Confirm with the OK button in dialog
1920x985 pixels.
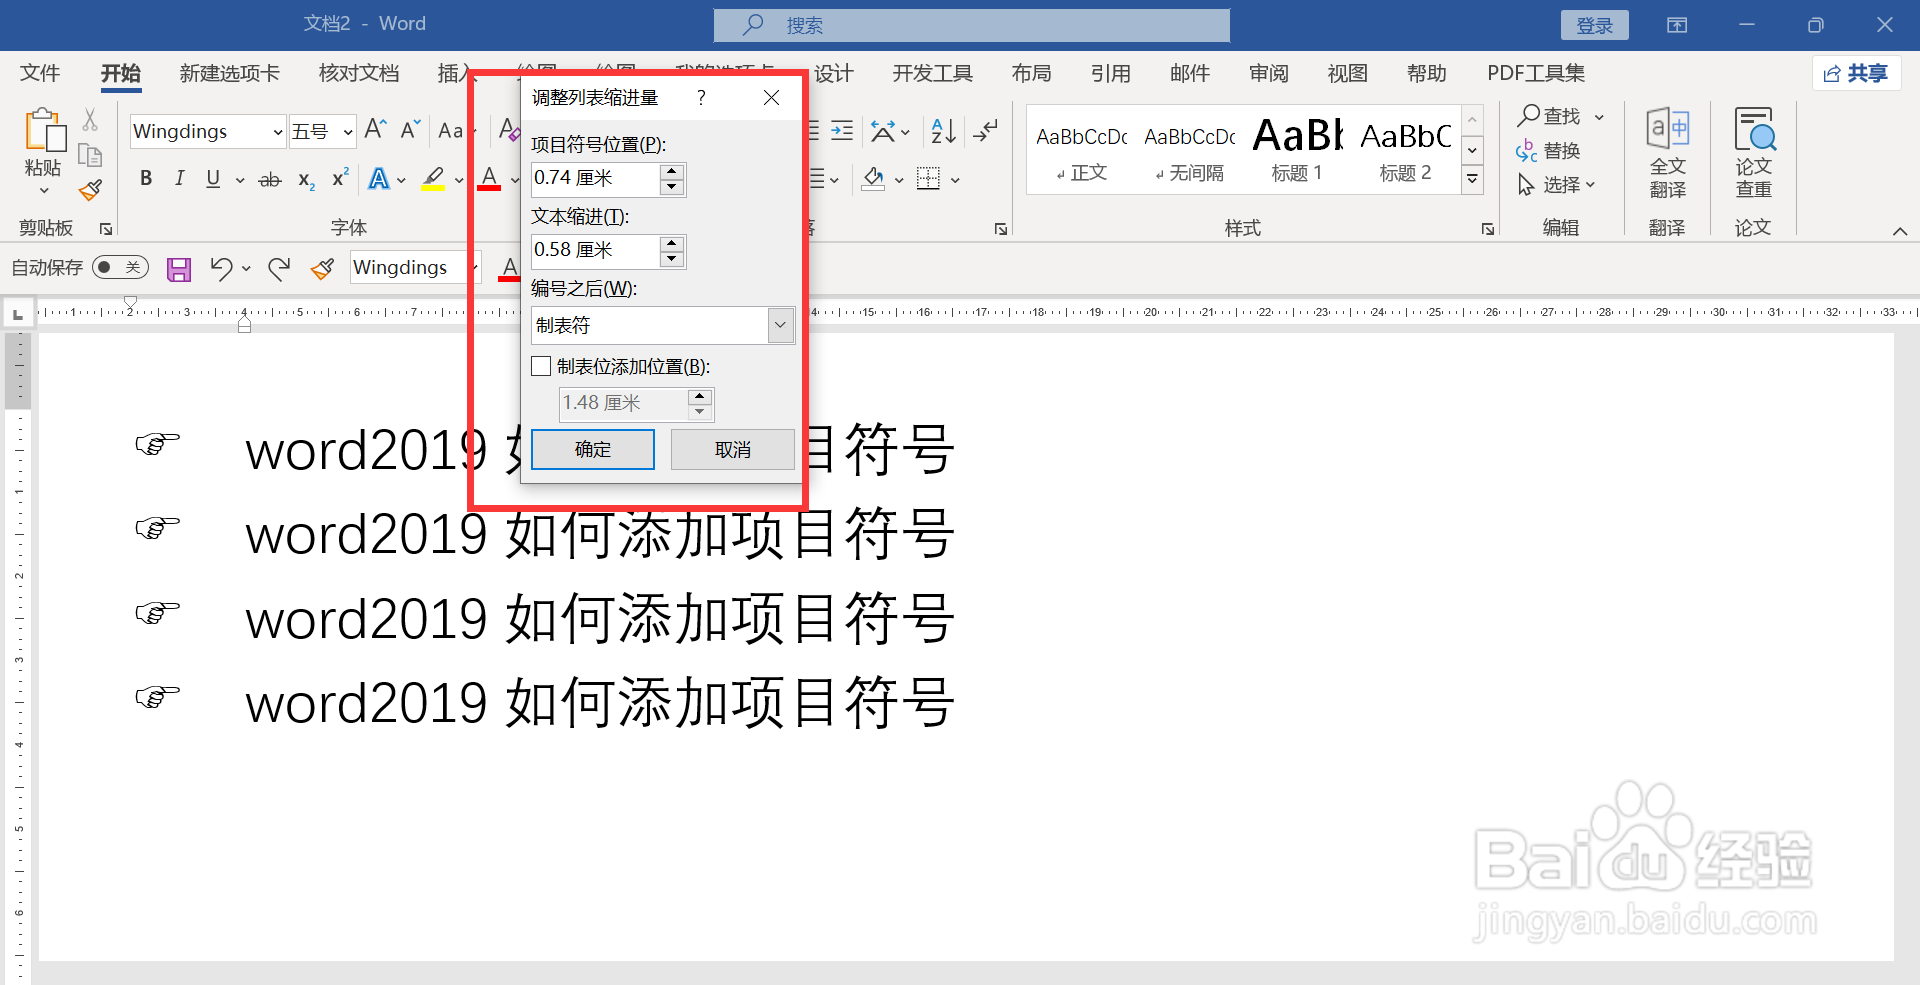593,450
